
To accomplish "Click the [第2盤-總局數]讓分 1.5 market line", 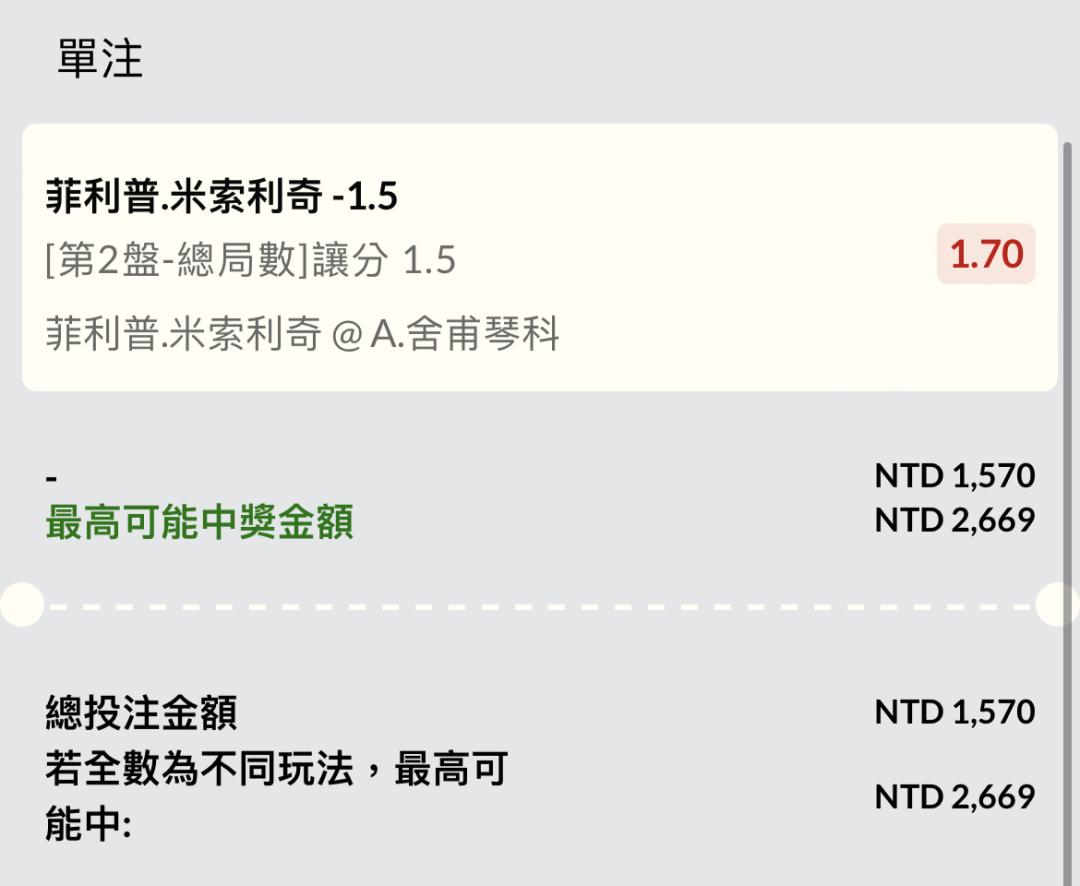I will [x=250, y=260].
